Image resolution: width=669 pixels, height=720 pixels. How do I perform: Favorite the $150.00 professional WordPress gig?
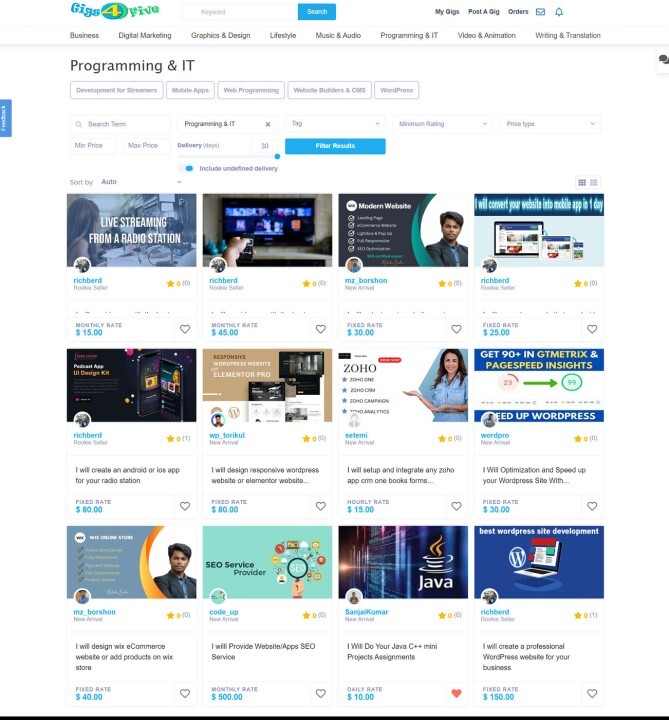(592, 693)
